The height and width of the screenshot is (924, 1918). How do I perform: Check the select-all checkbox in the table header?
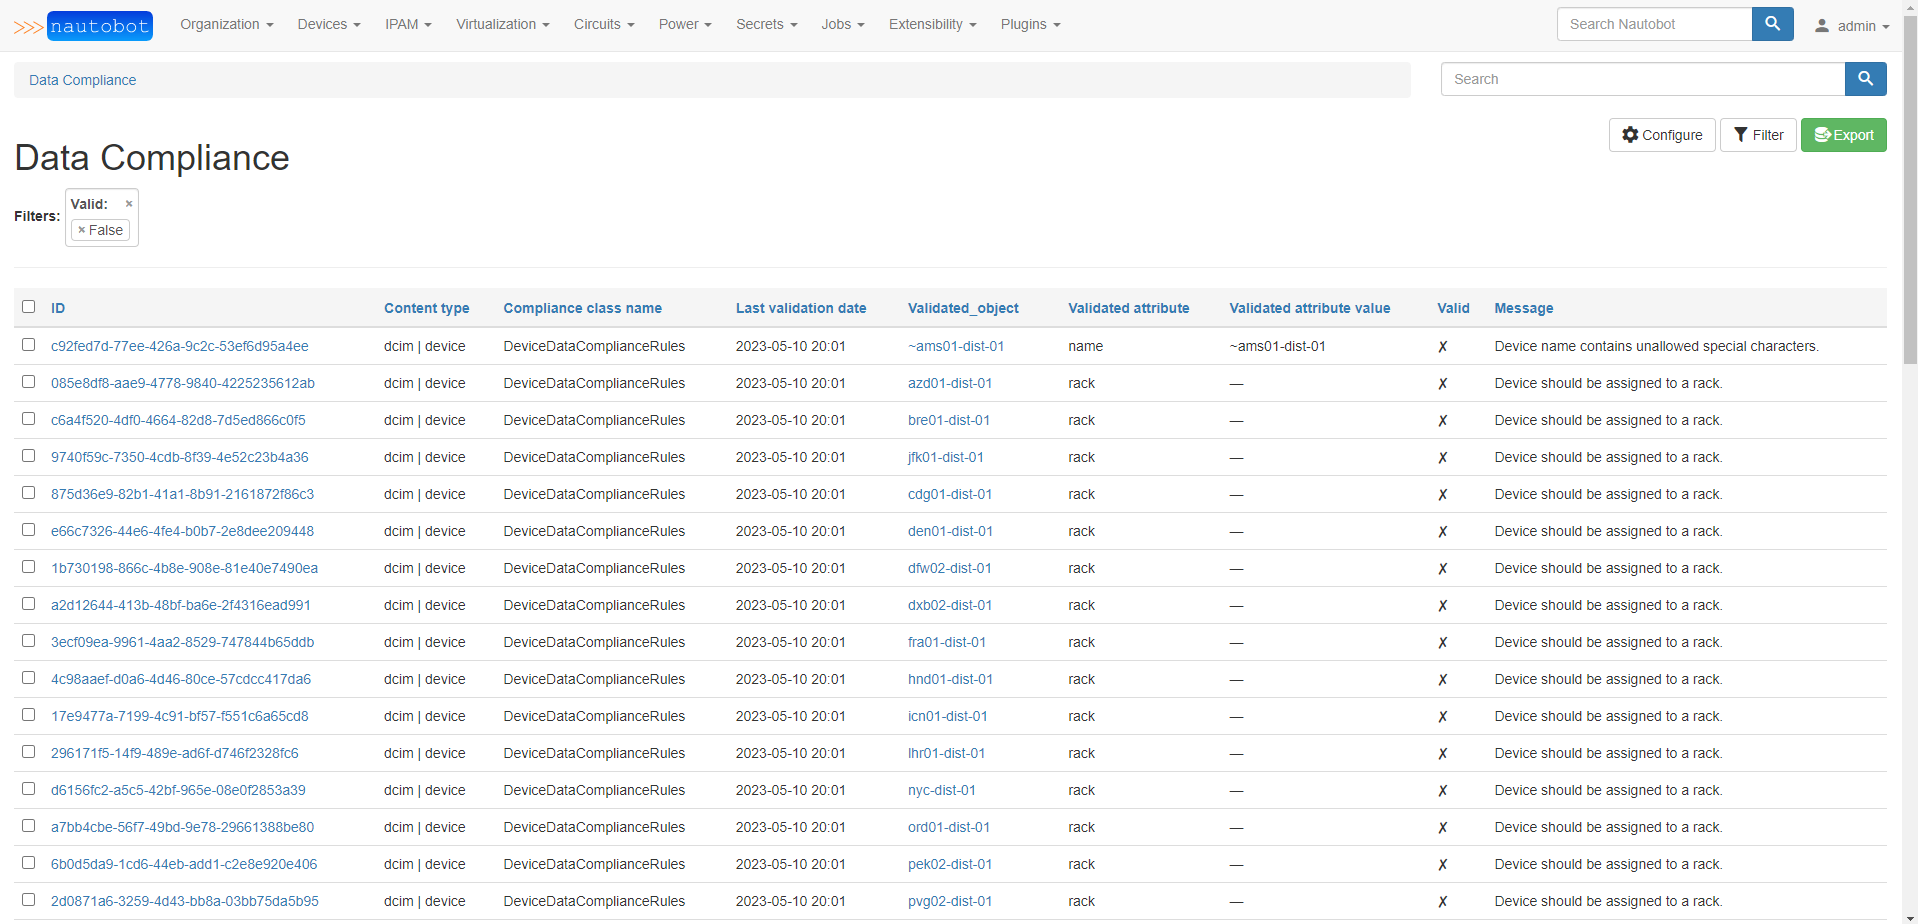[28, 306]
